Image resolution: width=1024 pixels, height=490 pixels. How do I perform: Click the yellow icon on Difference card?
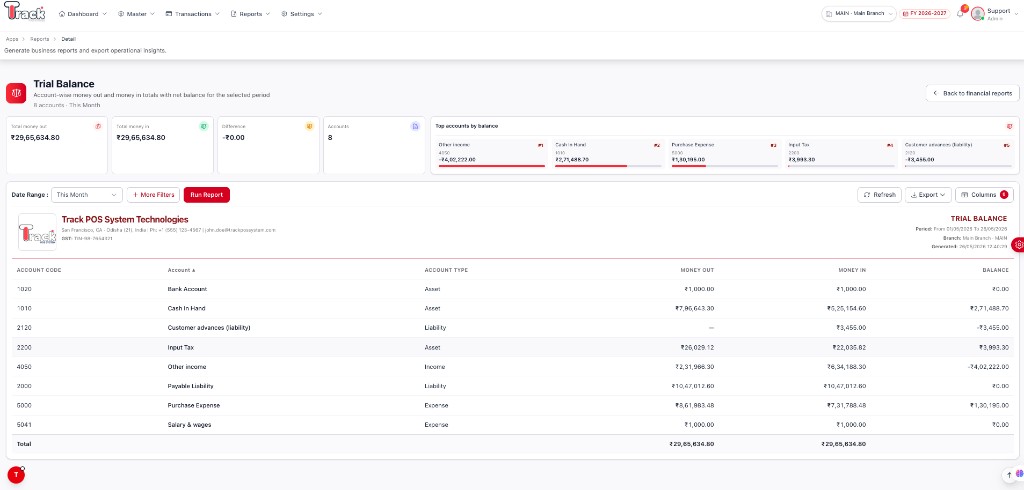coord(310,126)
